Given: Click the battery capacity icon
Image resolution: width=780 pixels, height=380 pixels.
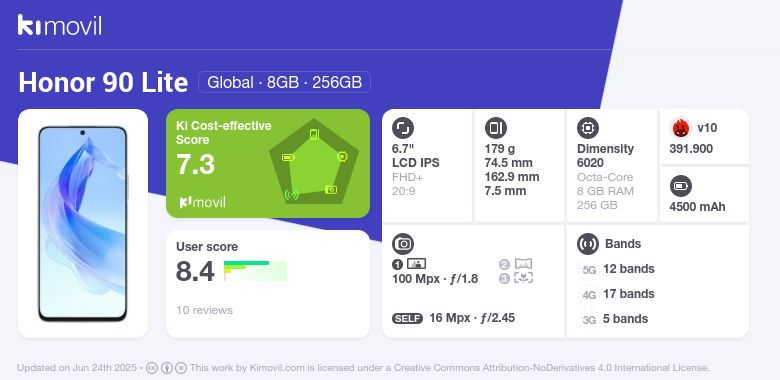Looking at the screenshot, I should coord(681,187).
